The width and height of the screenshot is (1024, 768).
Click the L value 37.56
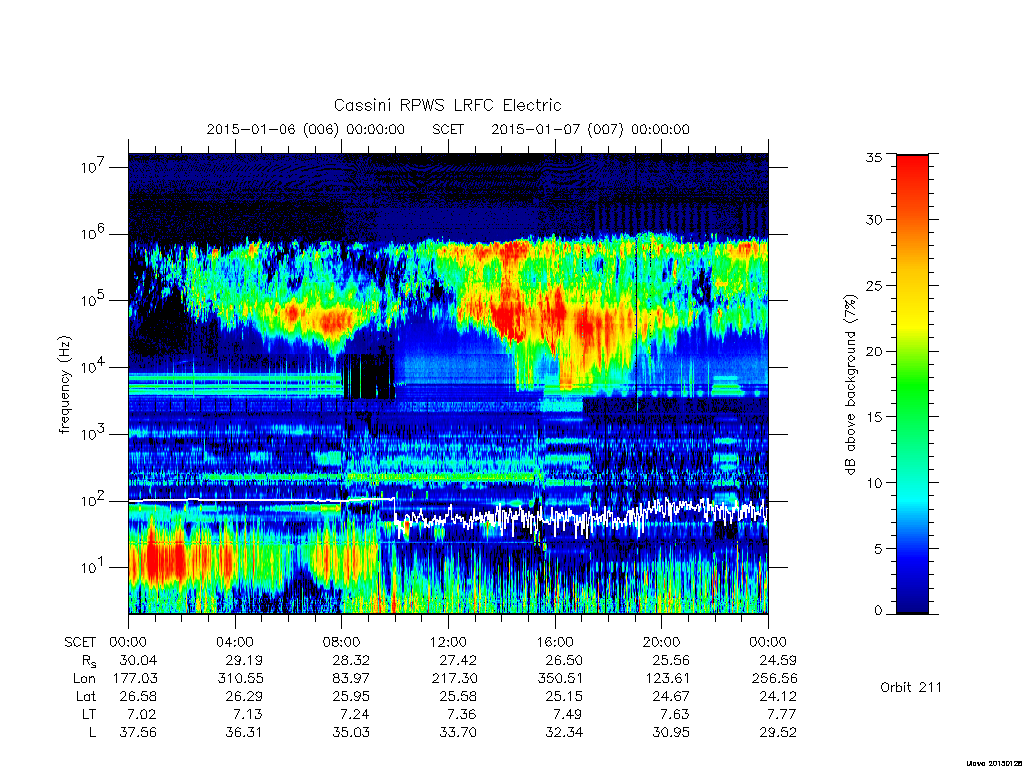tap(138, 733)
